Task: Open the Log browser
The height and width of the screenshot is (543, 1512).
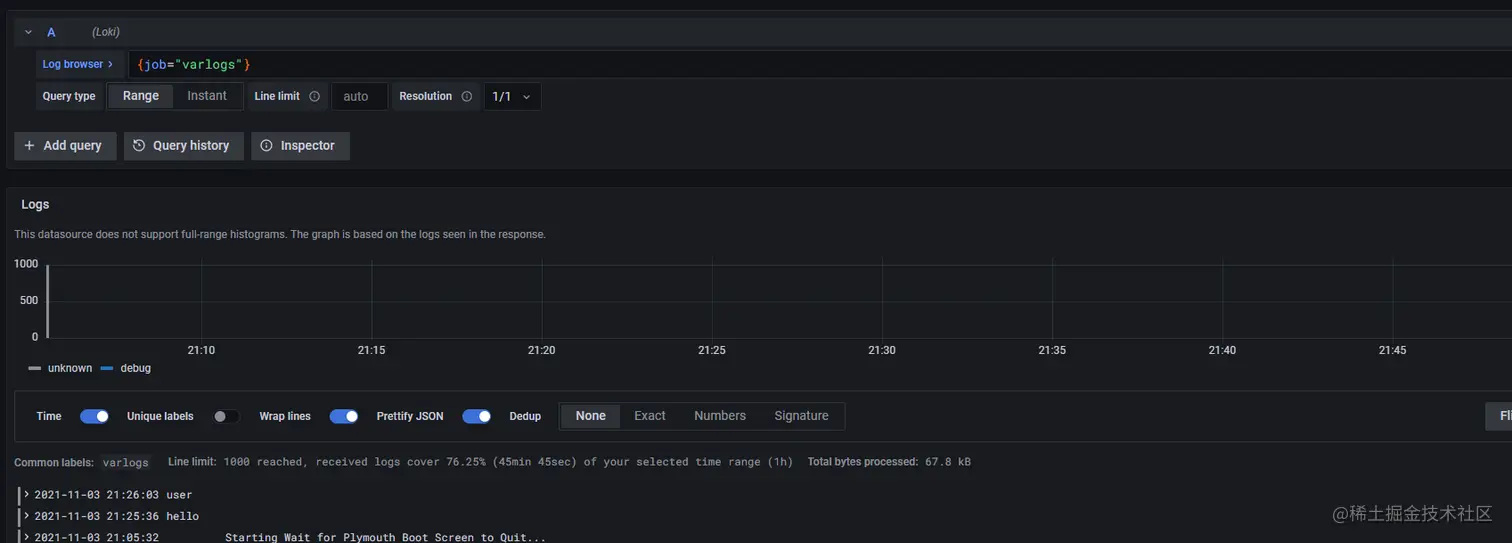Action: point(78,64)
